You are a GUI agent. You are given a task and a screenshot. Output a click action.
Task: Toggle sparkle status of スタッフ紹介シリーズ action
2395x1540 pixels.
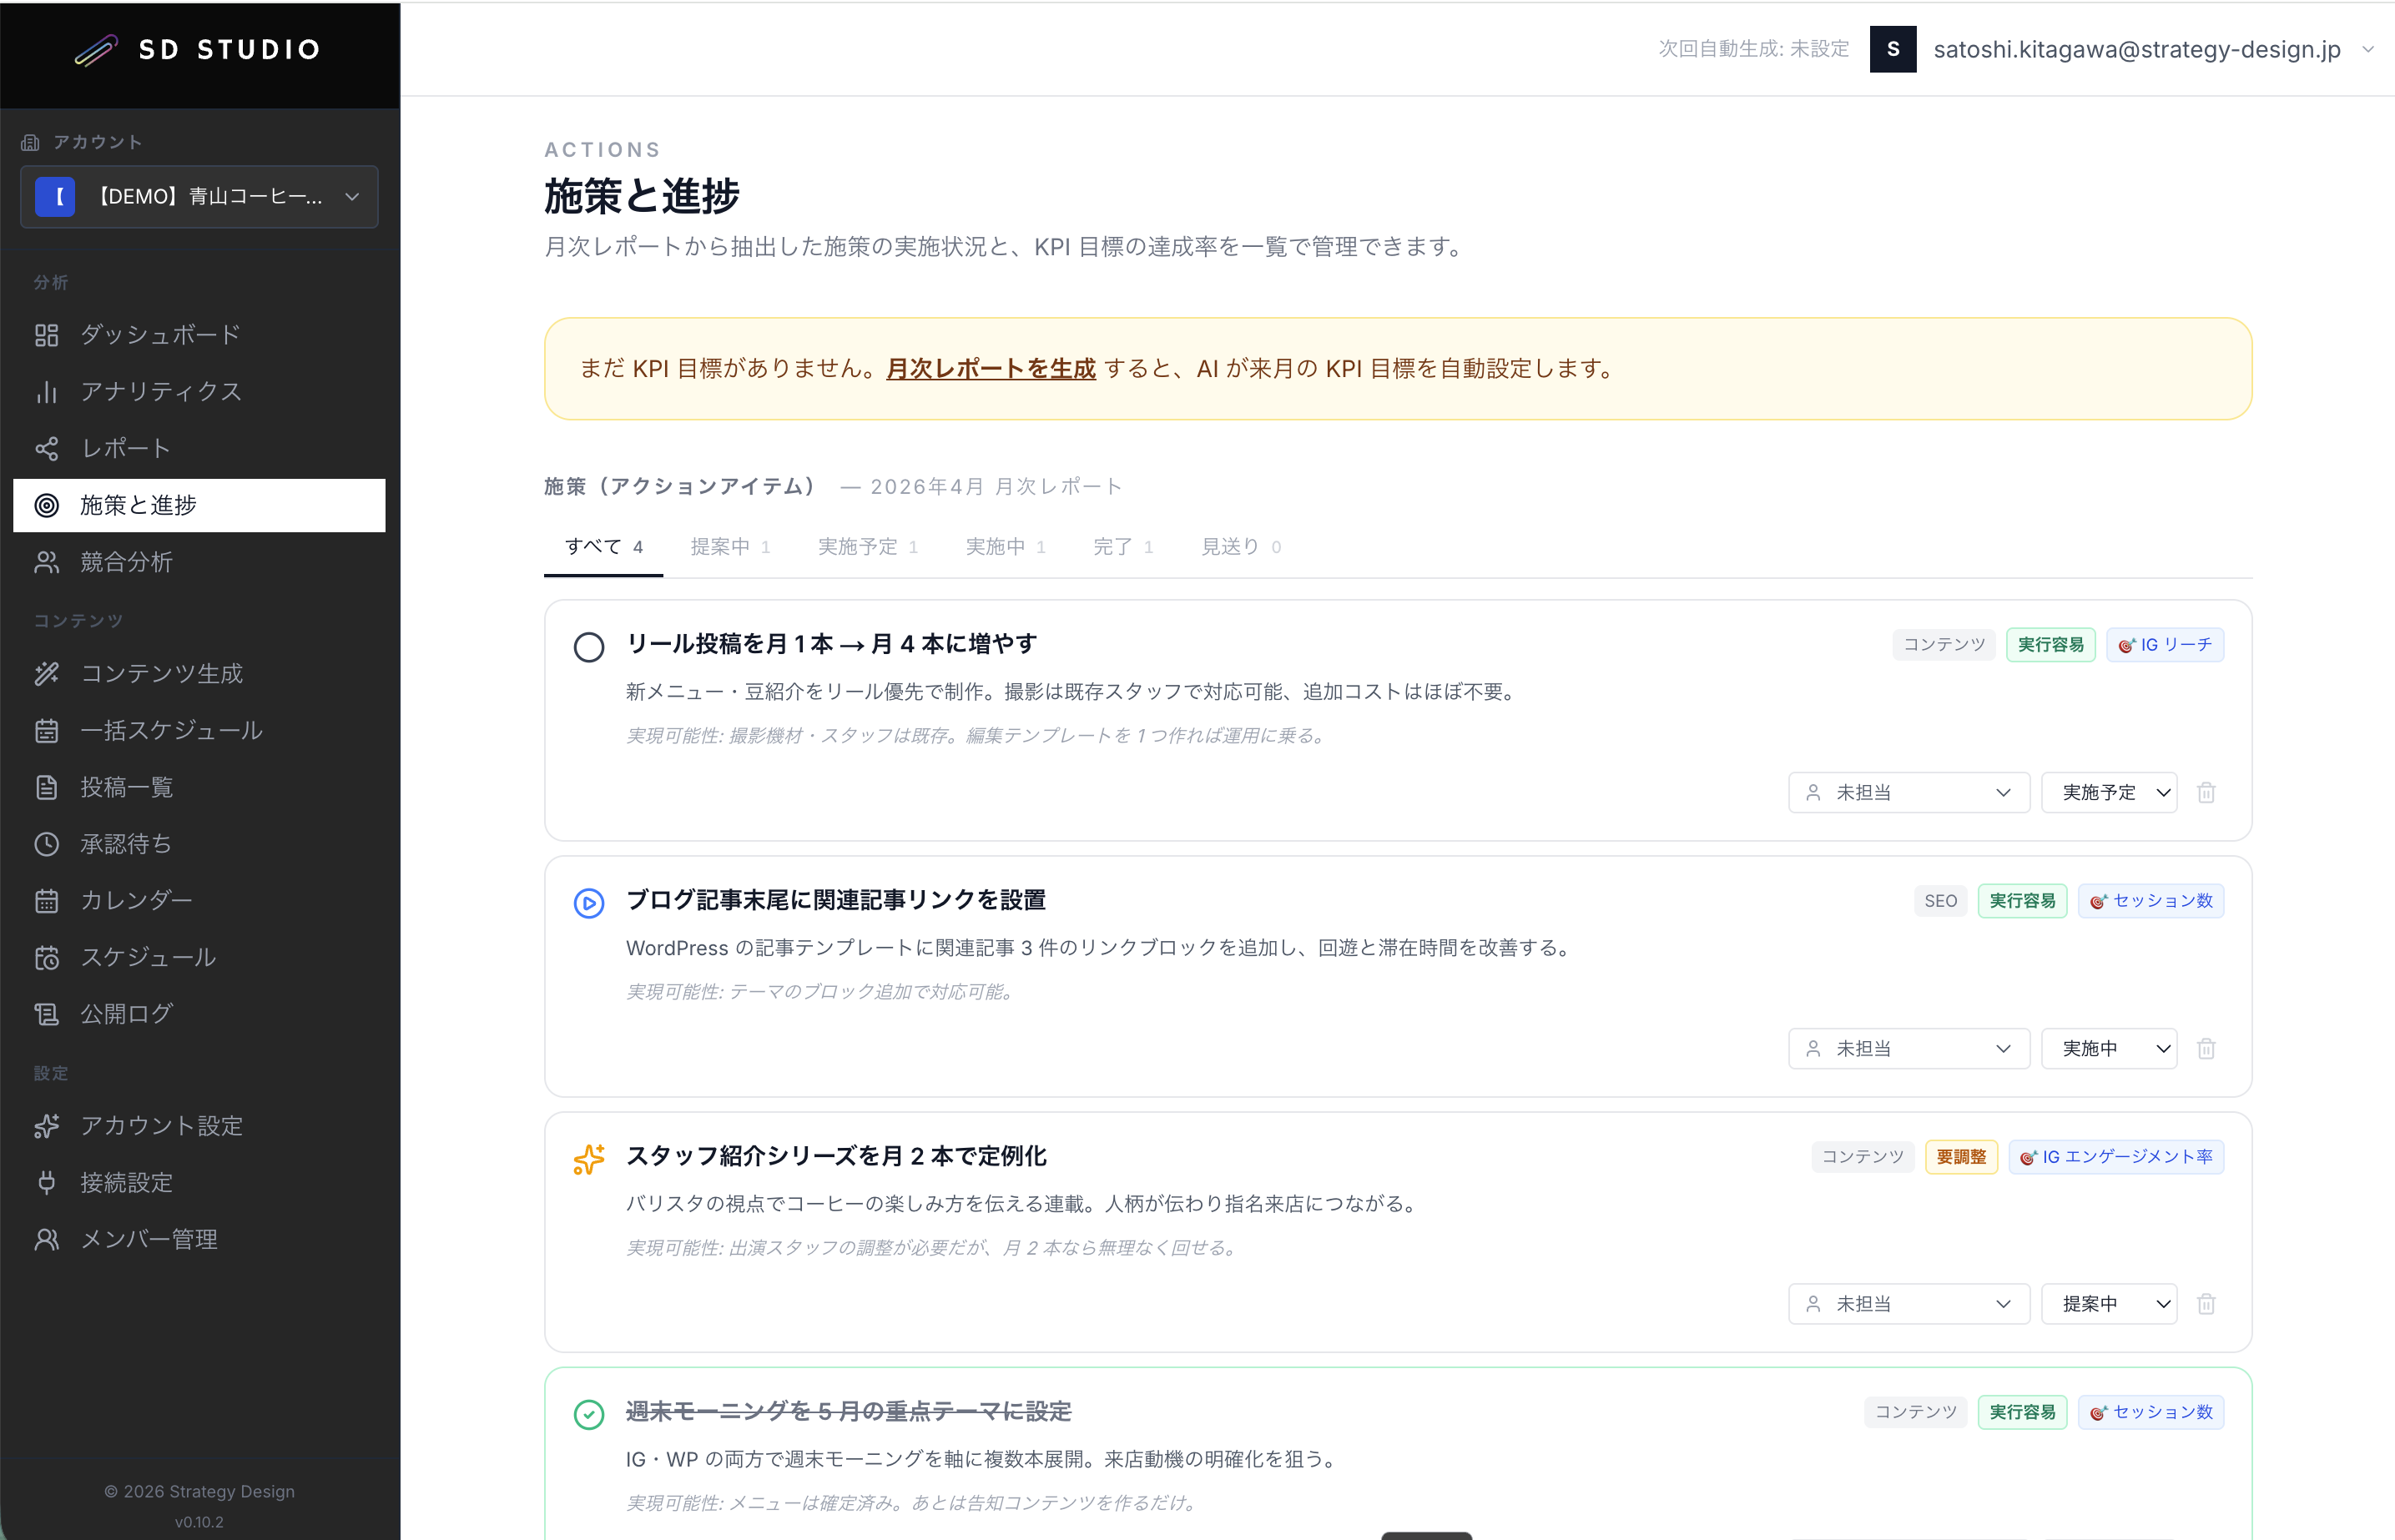(x=589, y=1159)
